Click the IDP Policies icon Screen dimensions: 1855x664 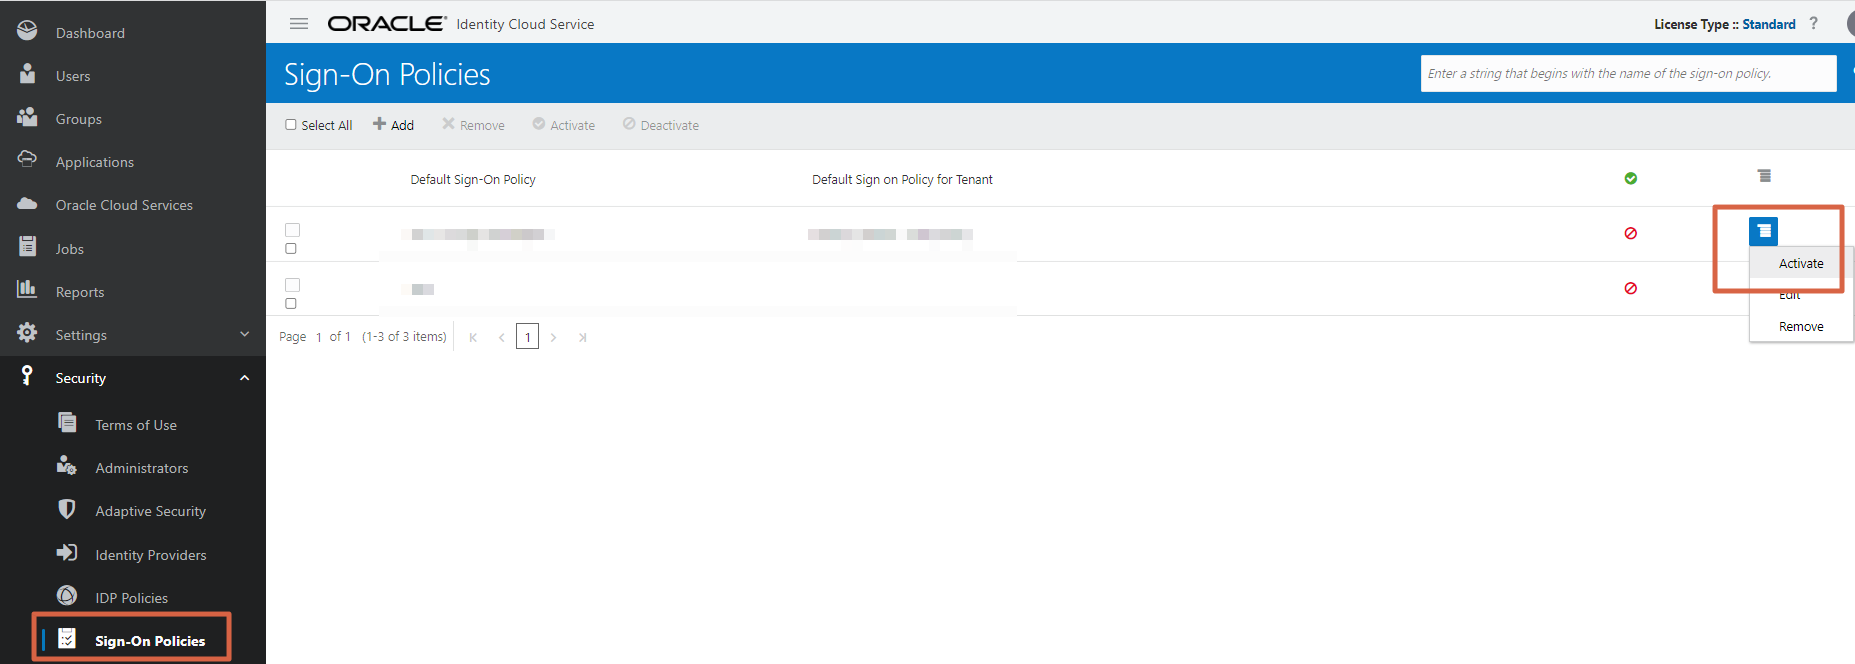tap(67, 596)
